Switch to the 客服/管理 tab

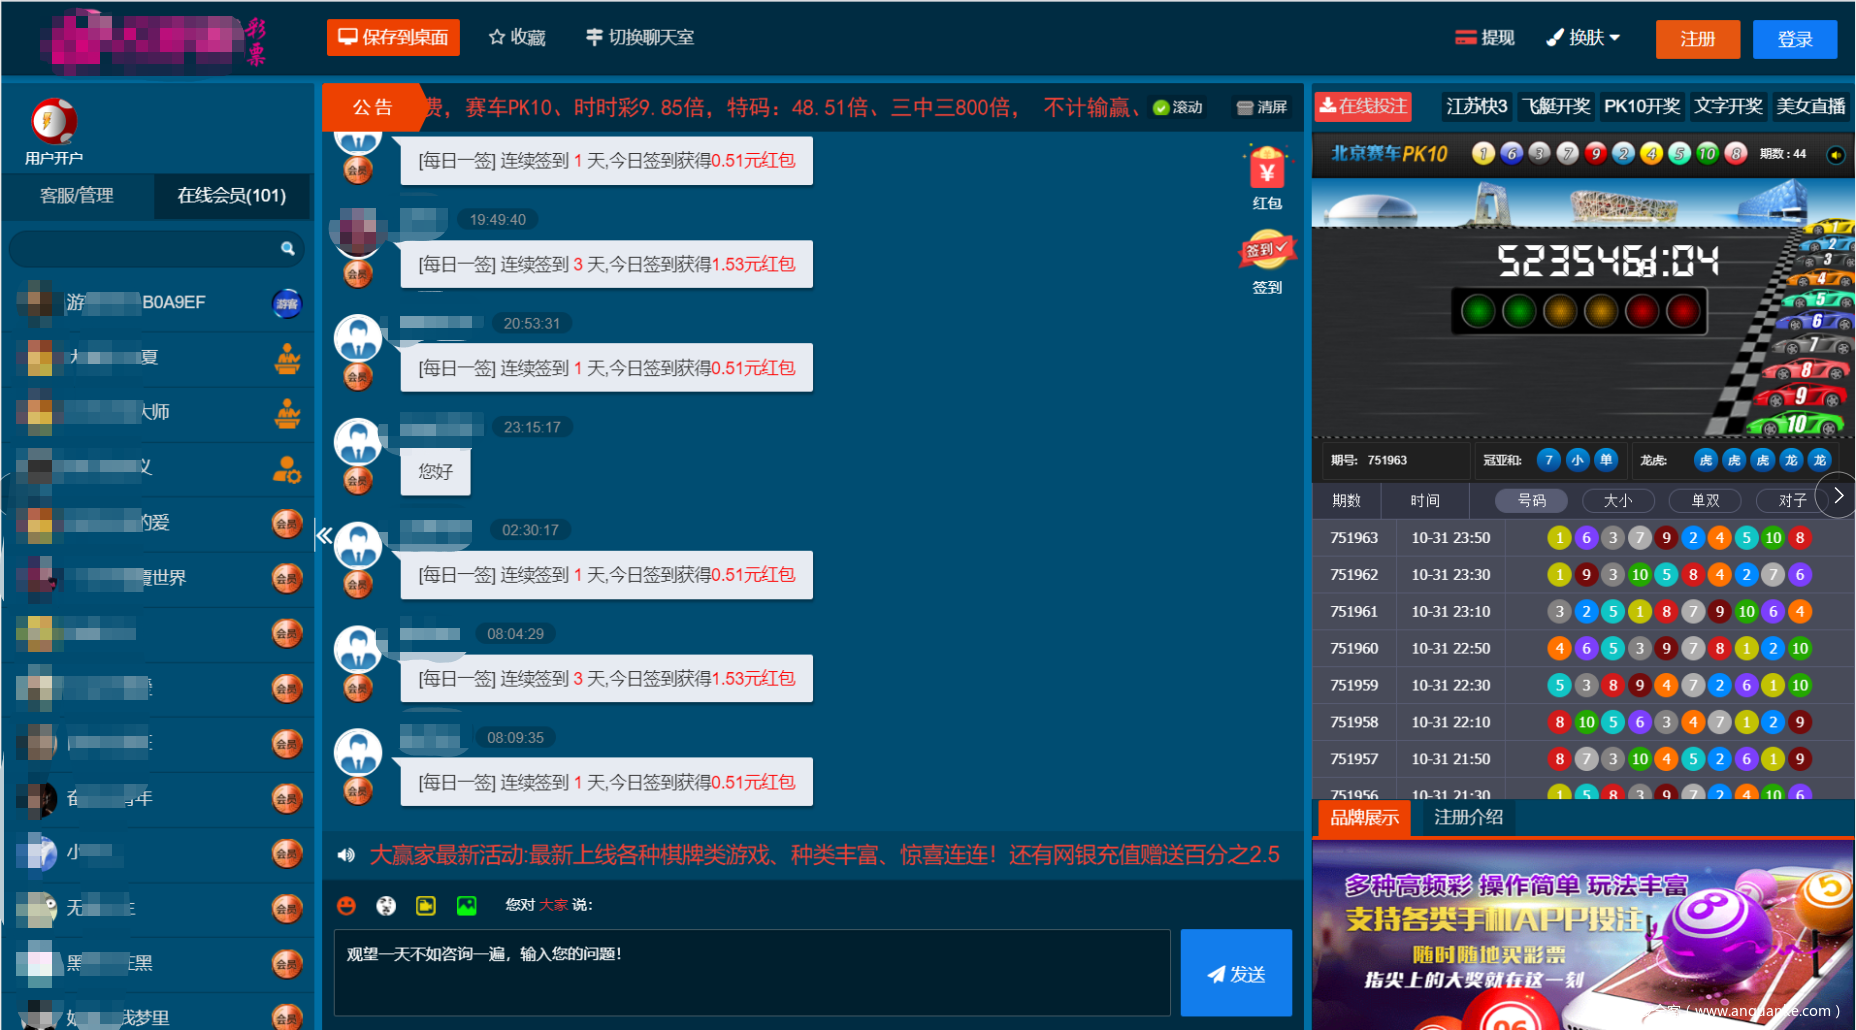pyautogui.click(x=77, y=196)
